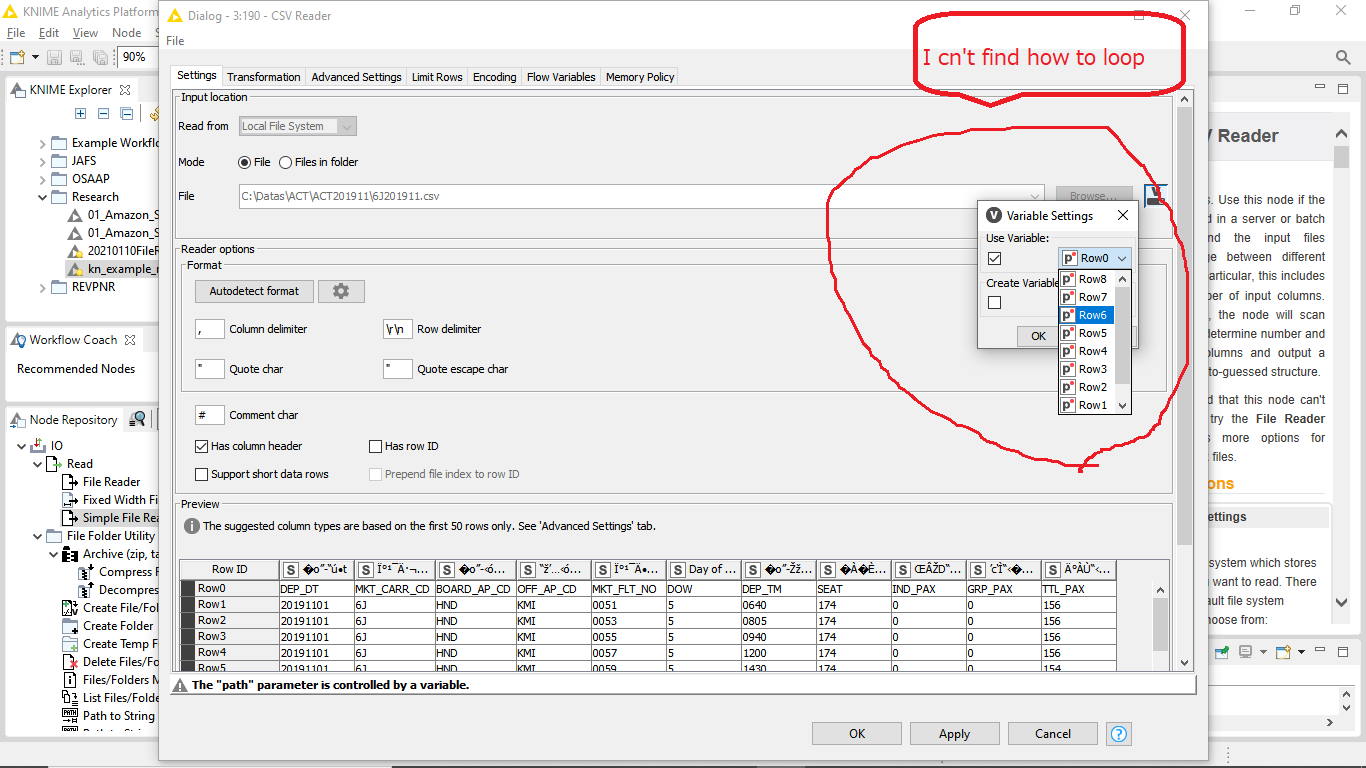Screen dimensions: 1366x768
Task: Select the Create Folder node
Action: pos(110,625)
